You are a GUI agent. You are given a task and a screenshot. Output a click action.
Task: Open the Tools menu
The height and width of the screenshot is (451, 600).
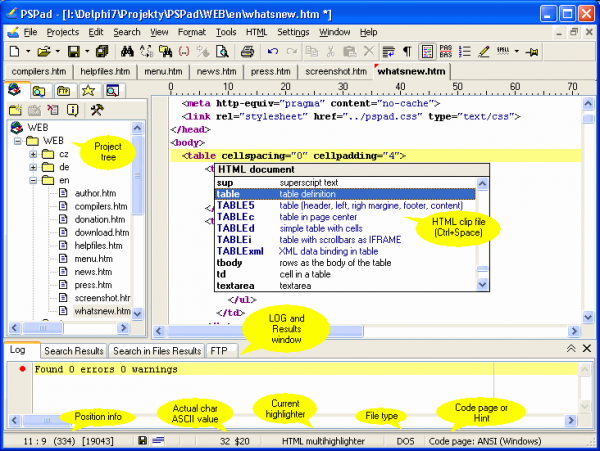tap(225, 32)
